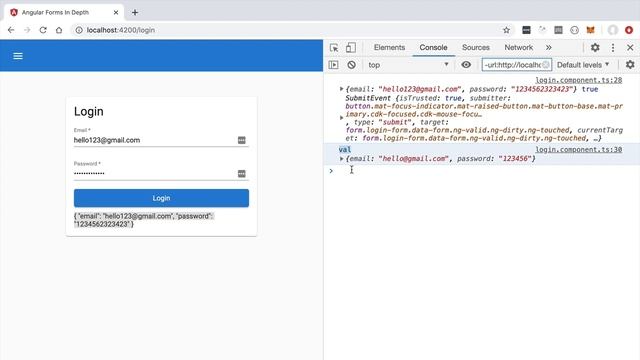This screenshot has height=360, width=640.
Task: Show more DevTools tabs via double chevron
Action: pyautogui.click(x=549, y=48)
